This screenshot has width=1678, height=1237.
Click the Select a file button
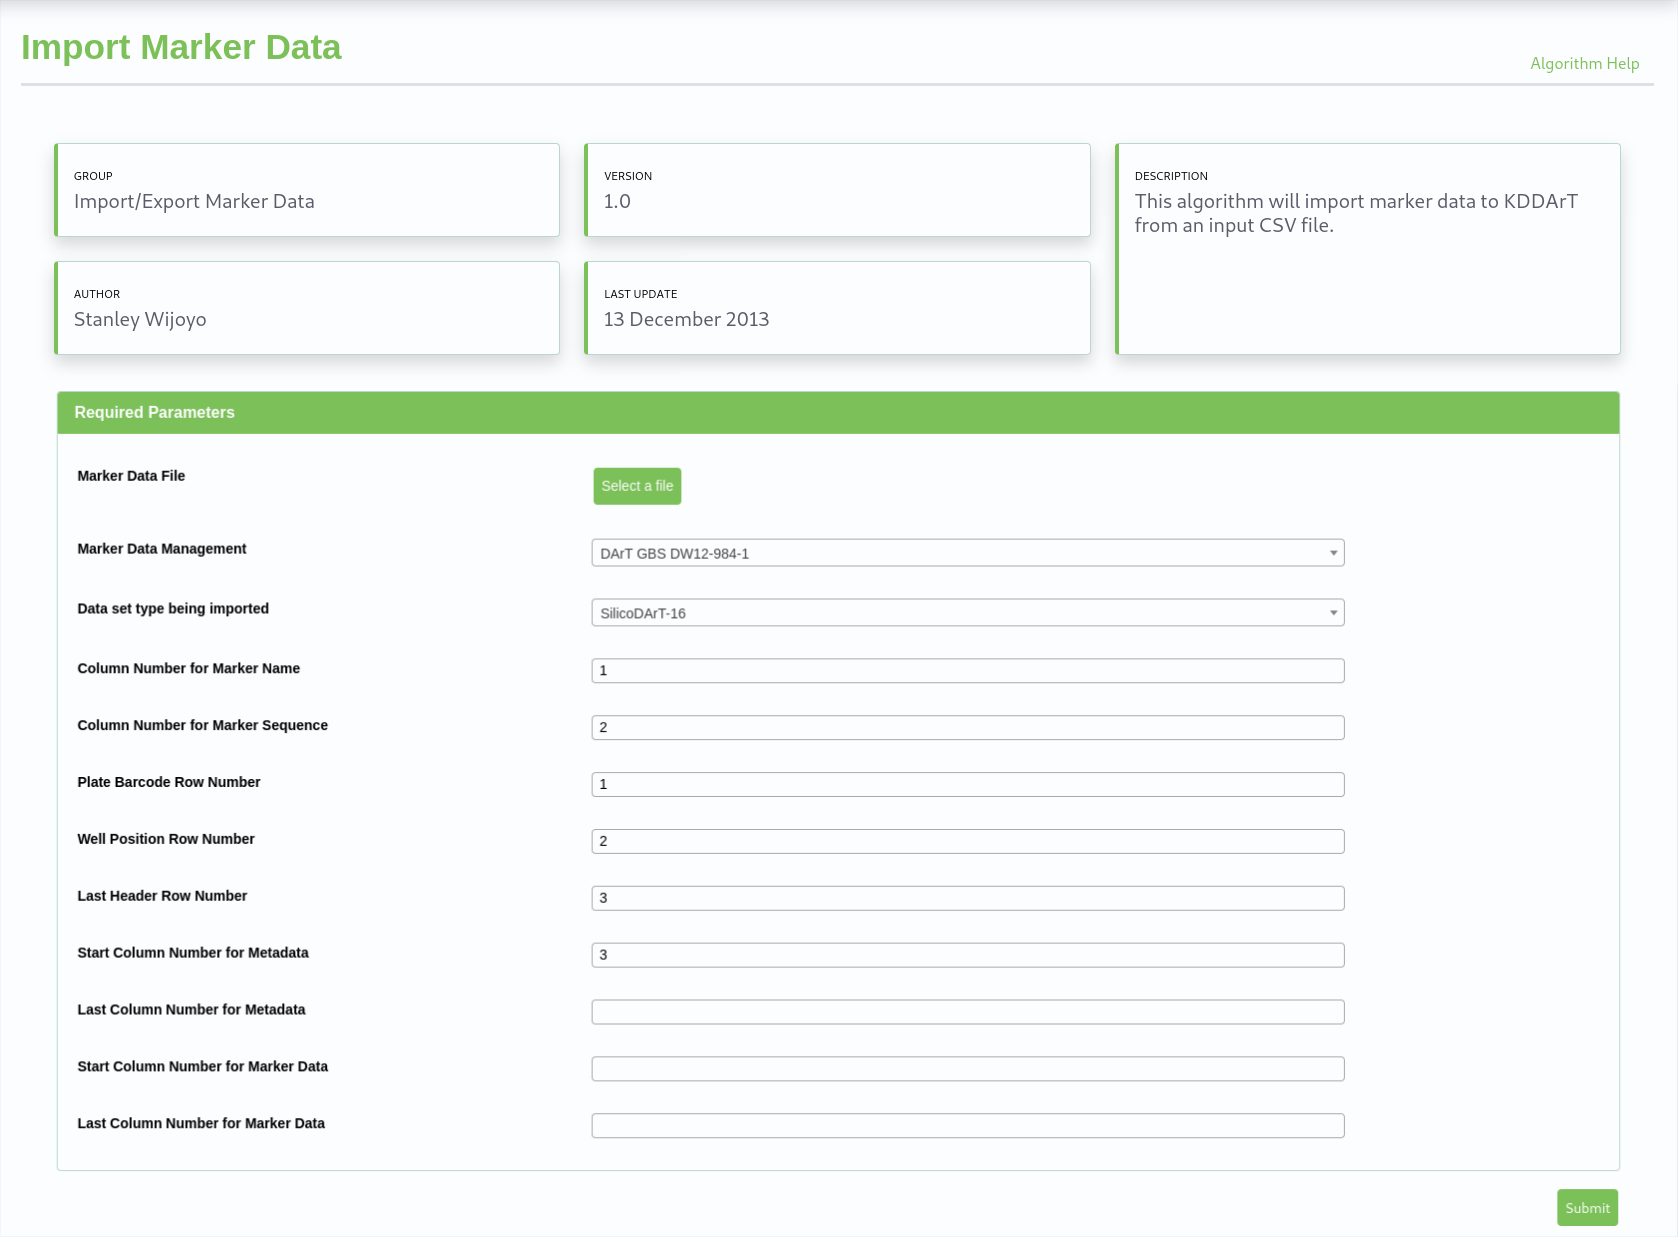pyautogui.click(x=636, y=486)
